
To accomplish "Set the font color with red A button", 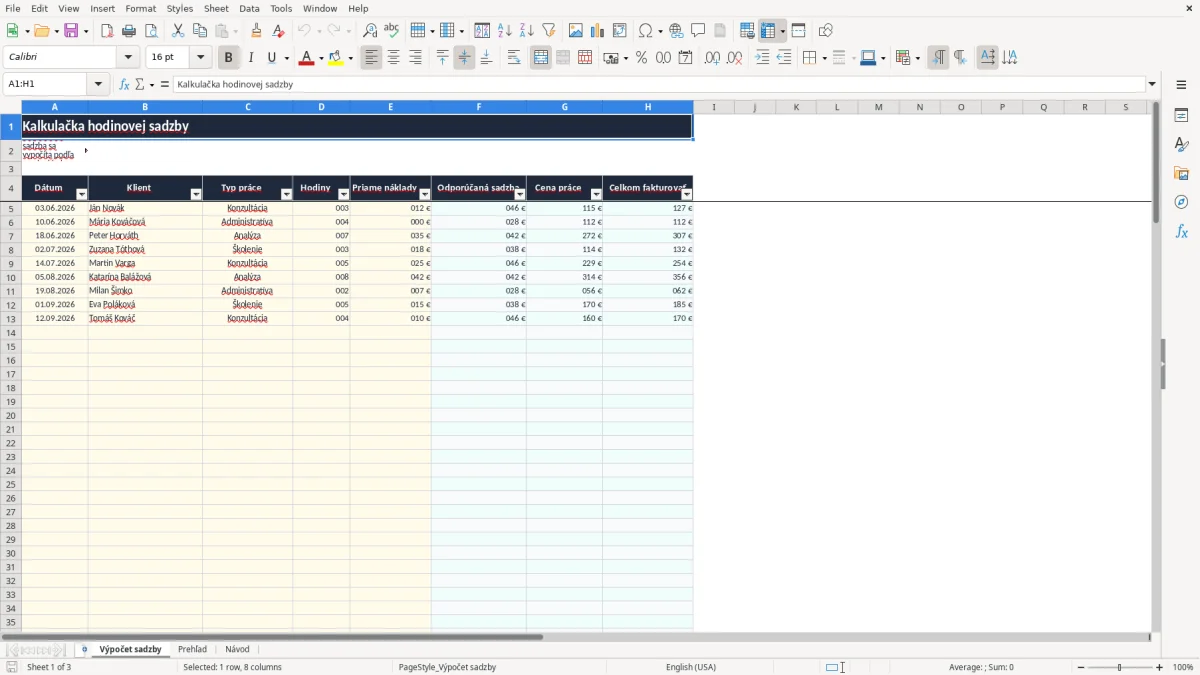I will click(306, 58).
